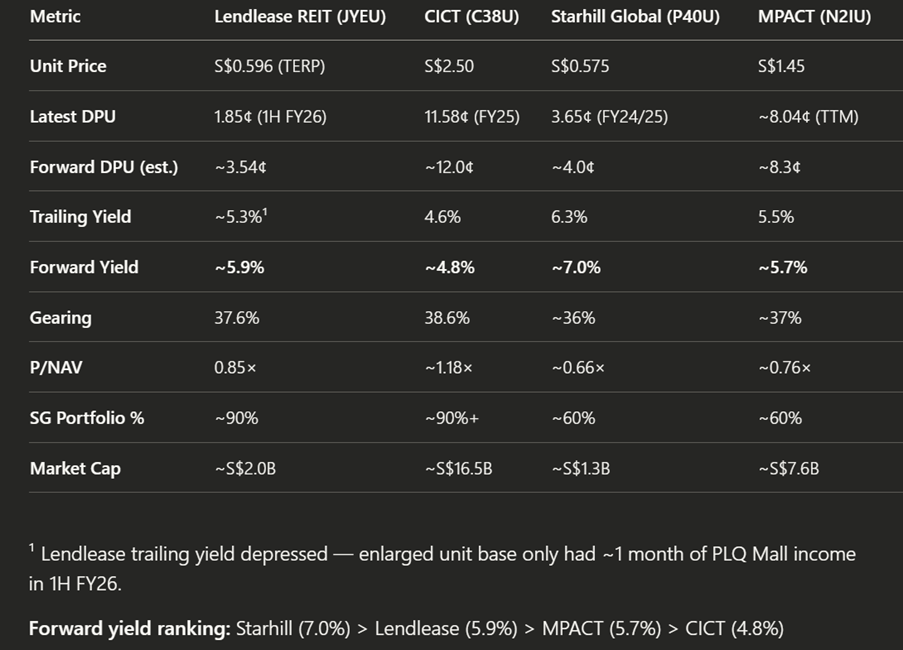Screen dimensions: 903x650
Task: Click the bold Forward Yield row label
Action: pyautogui.click(x=84, y=267)
